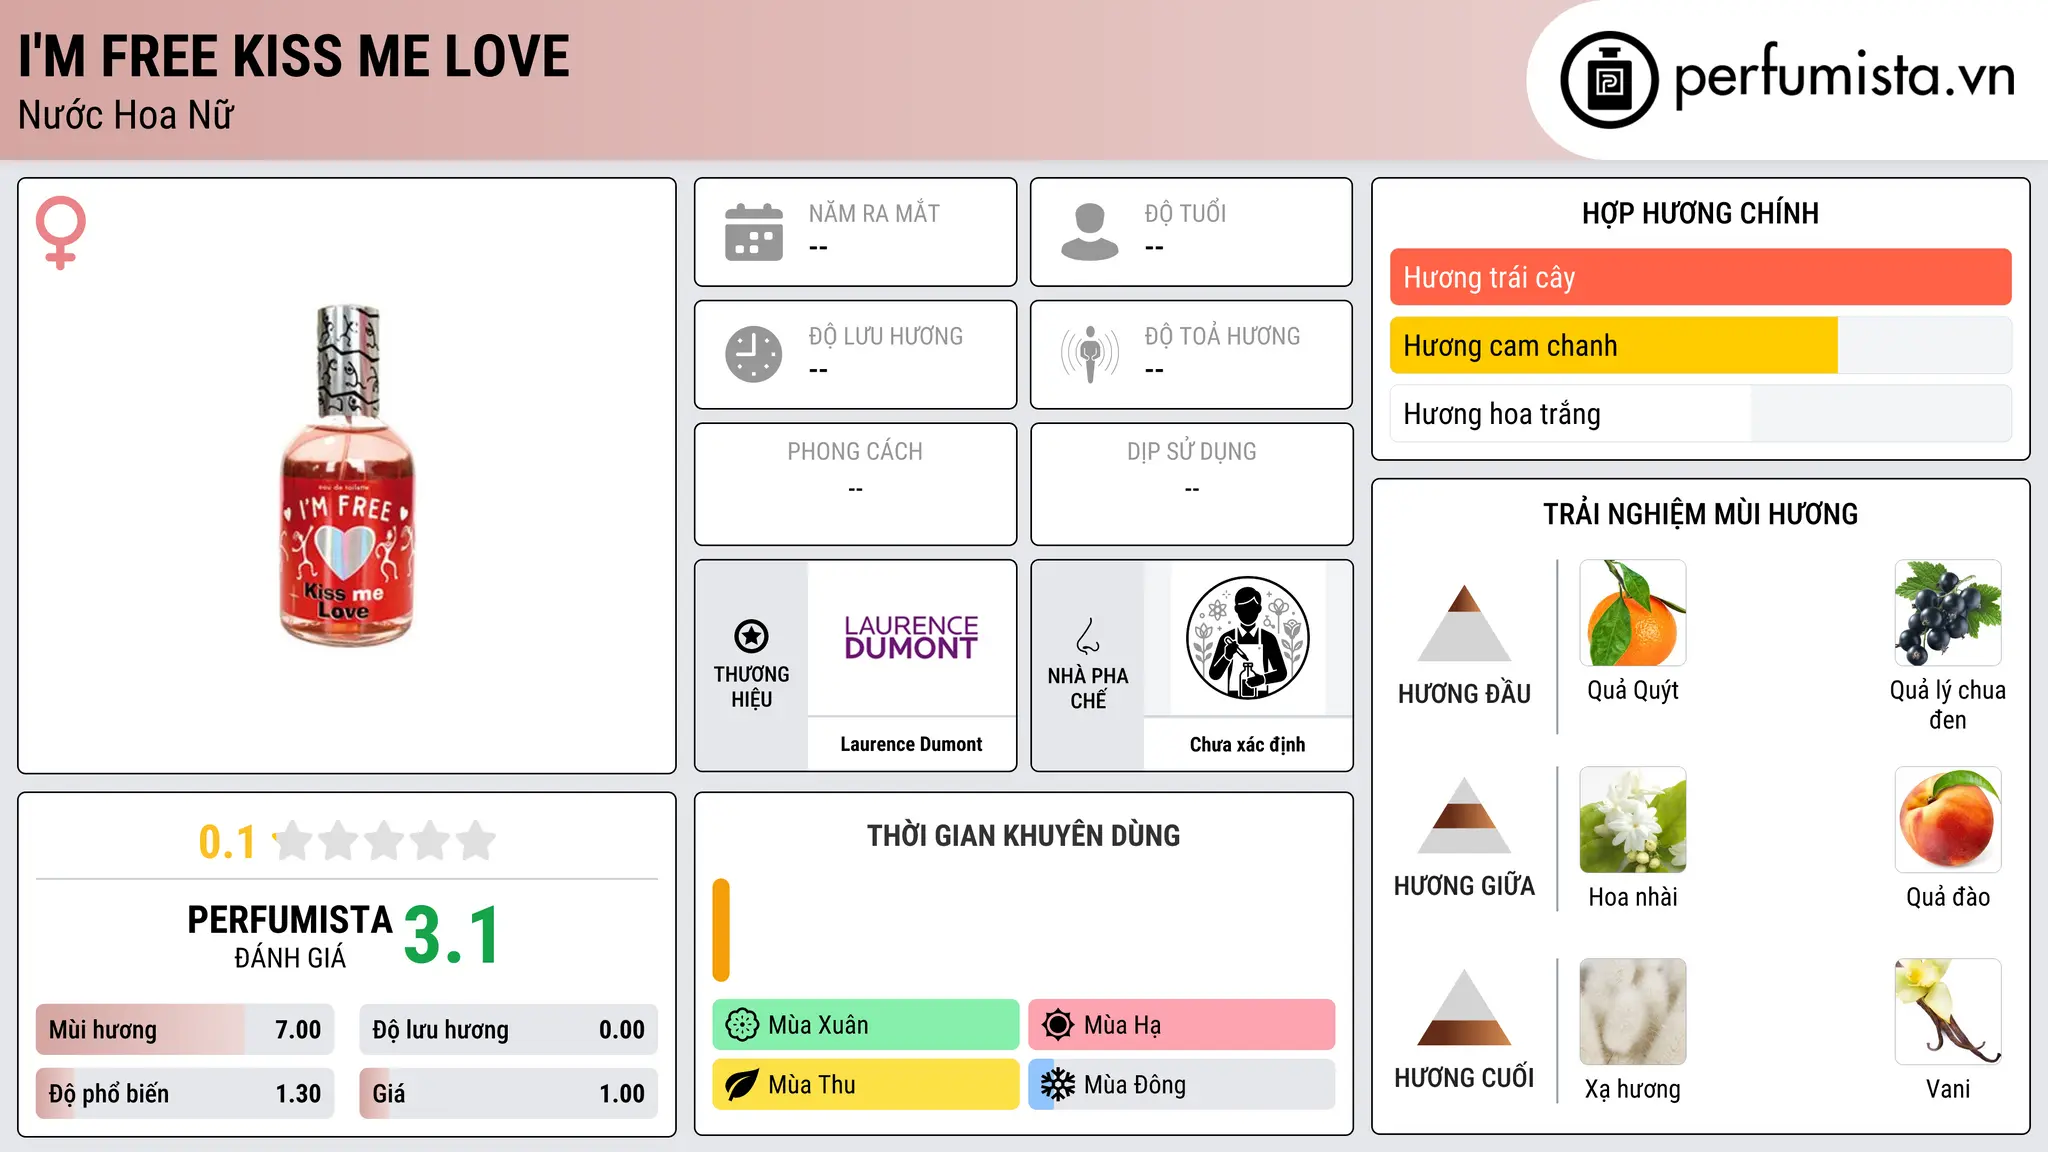Click the nose icon above Nhà pha chế
Image resolution: width=2048 pixels, height=1152 pixels.
click(x=1088, y=636)
